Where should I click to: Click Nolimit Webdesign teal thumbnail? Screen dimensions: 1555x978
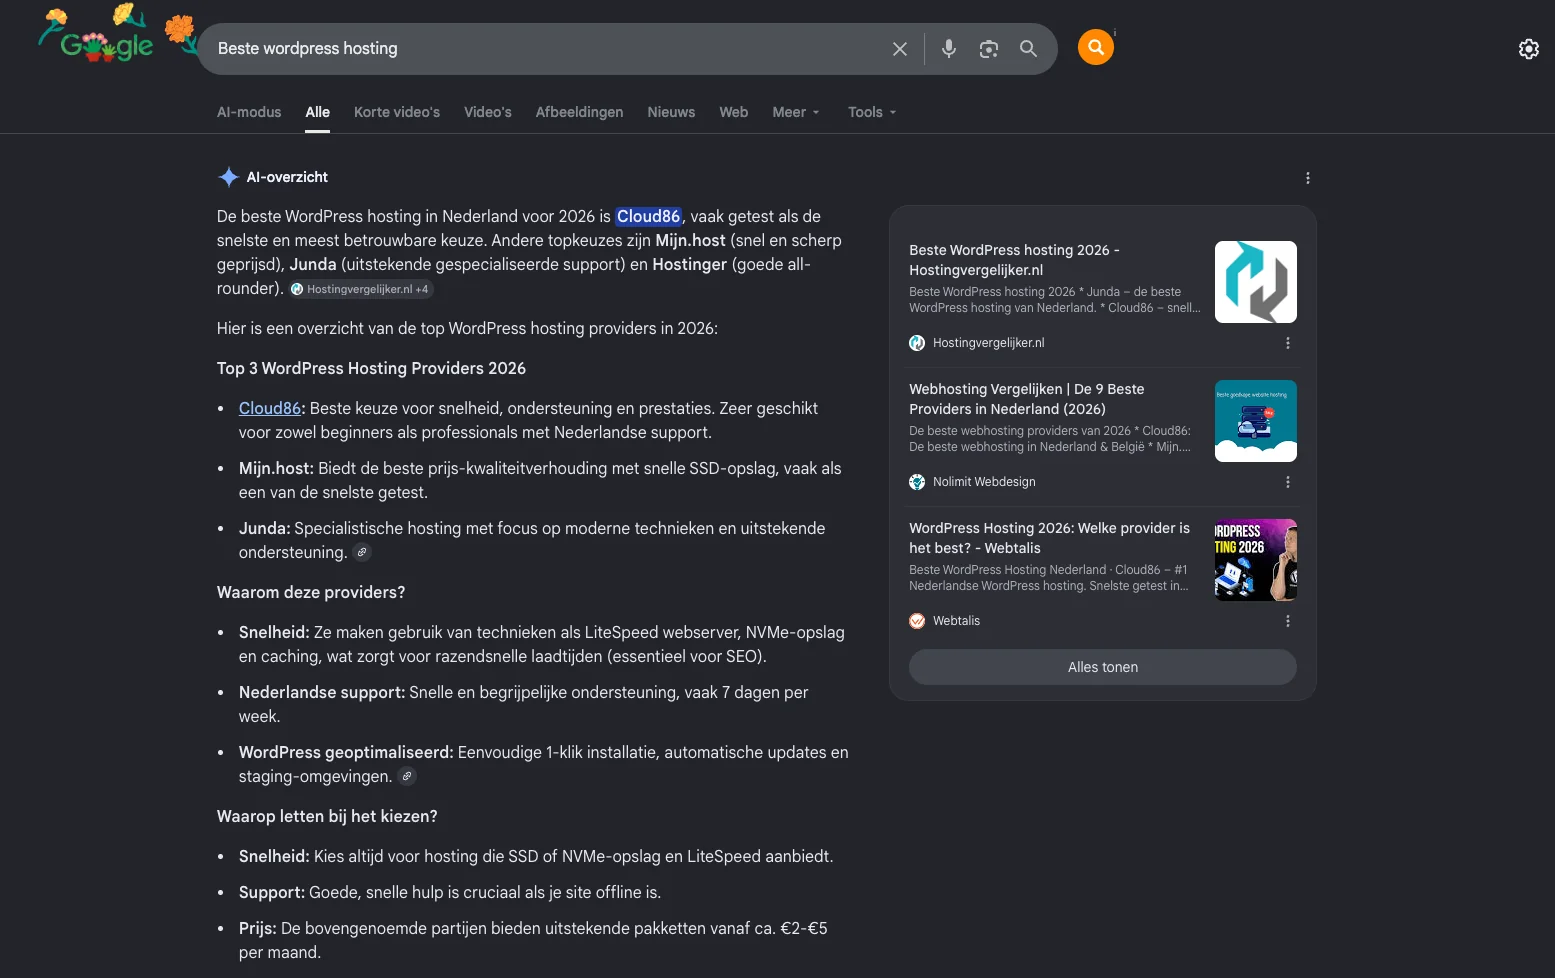1256,421
